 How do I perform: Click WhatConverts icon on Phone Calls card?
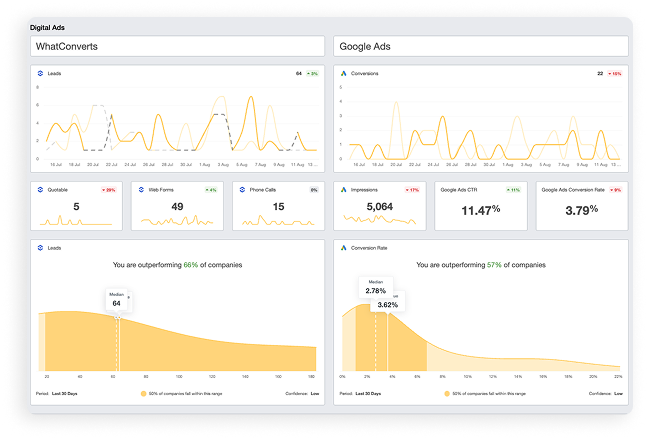tap(241, 189)
